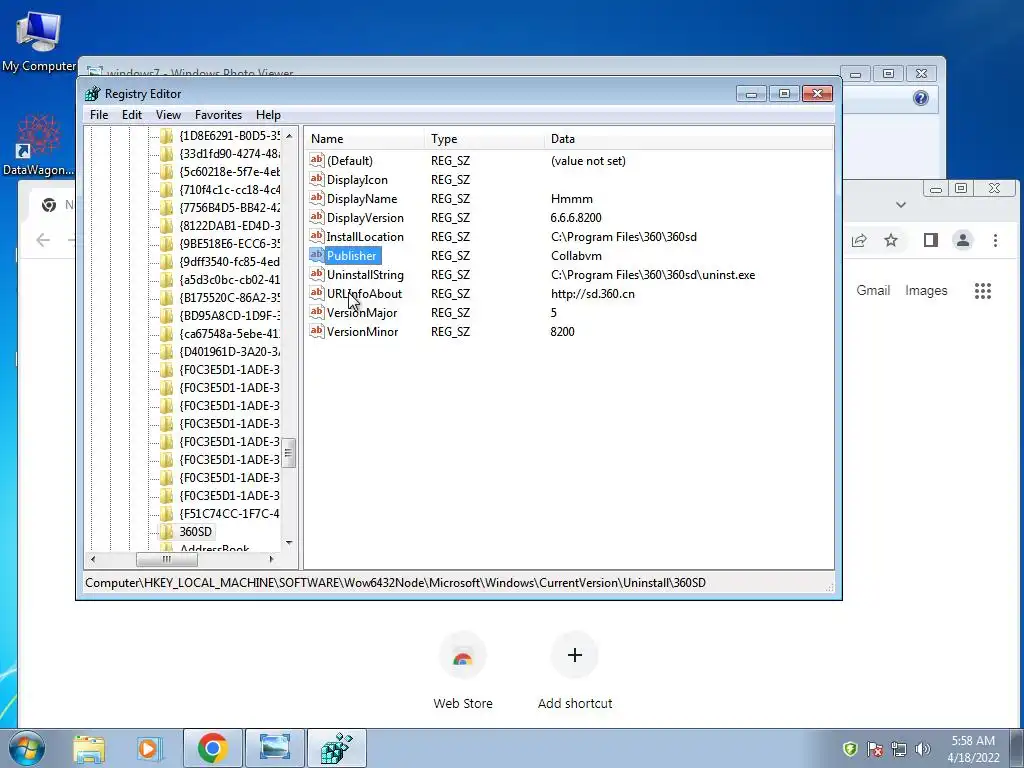
Task: Click folder icon of {a5d3c0bc-cb02-41 key
Action: [167, 280]
